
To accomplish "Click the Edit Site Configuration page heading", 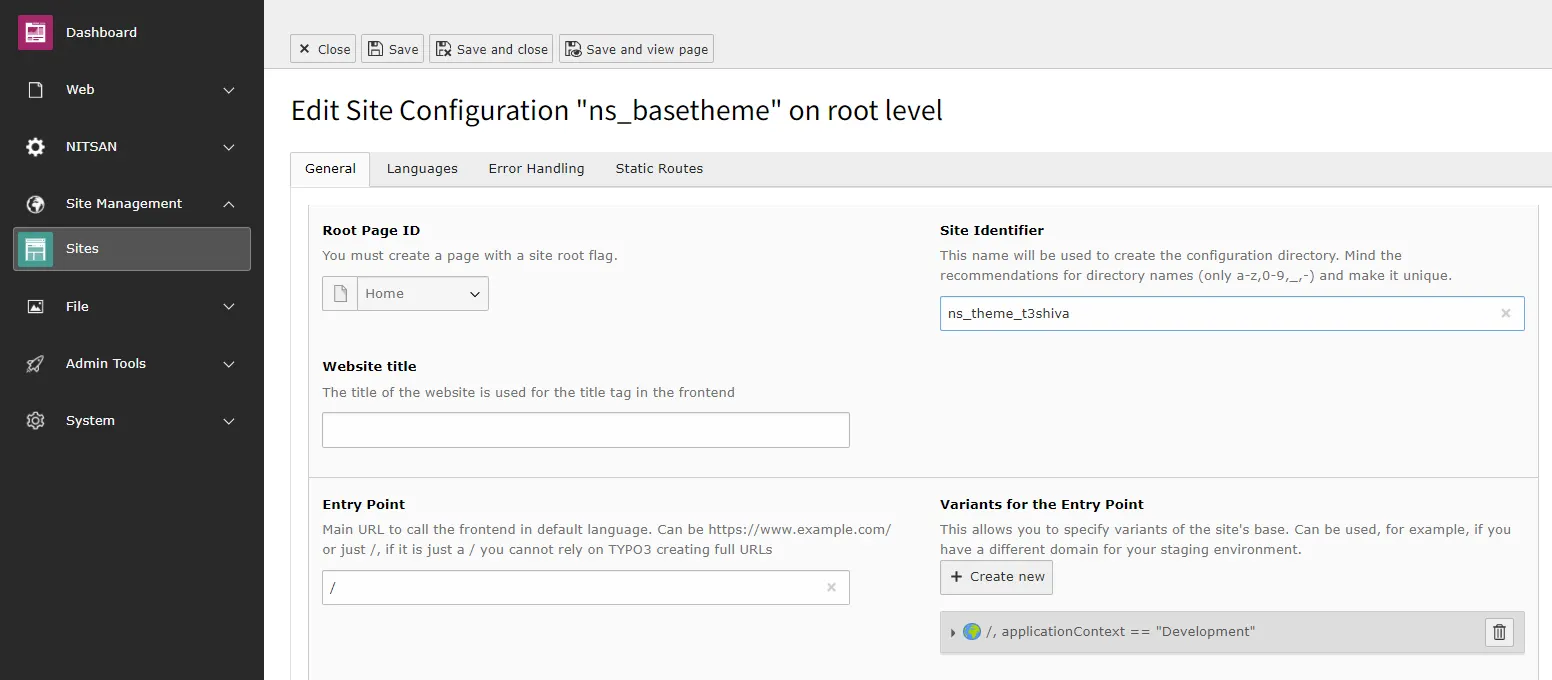I will tap(617, 110).
